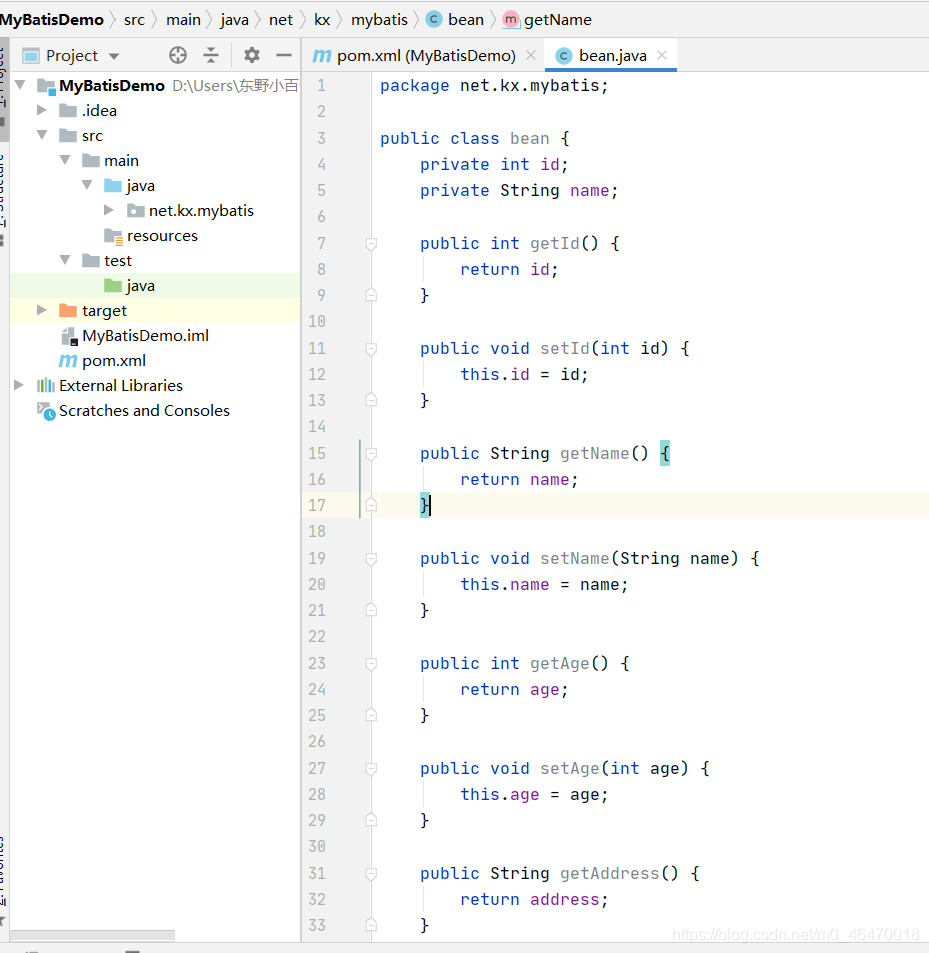Click line number 3 in gutter

(x=321, y=138)
